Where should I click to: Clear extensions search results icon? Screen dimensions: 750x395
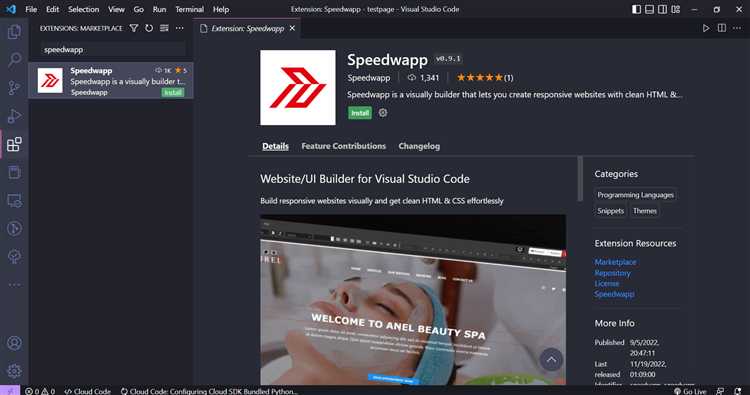pyautogui.click(x=164, y=28)
